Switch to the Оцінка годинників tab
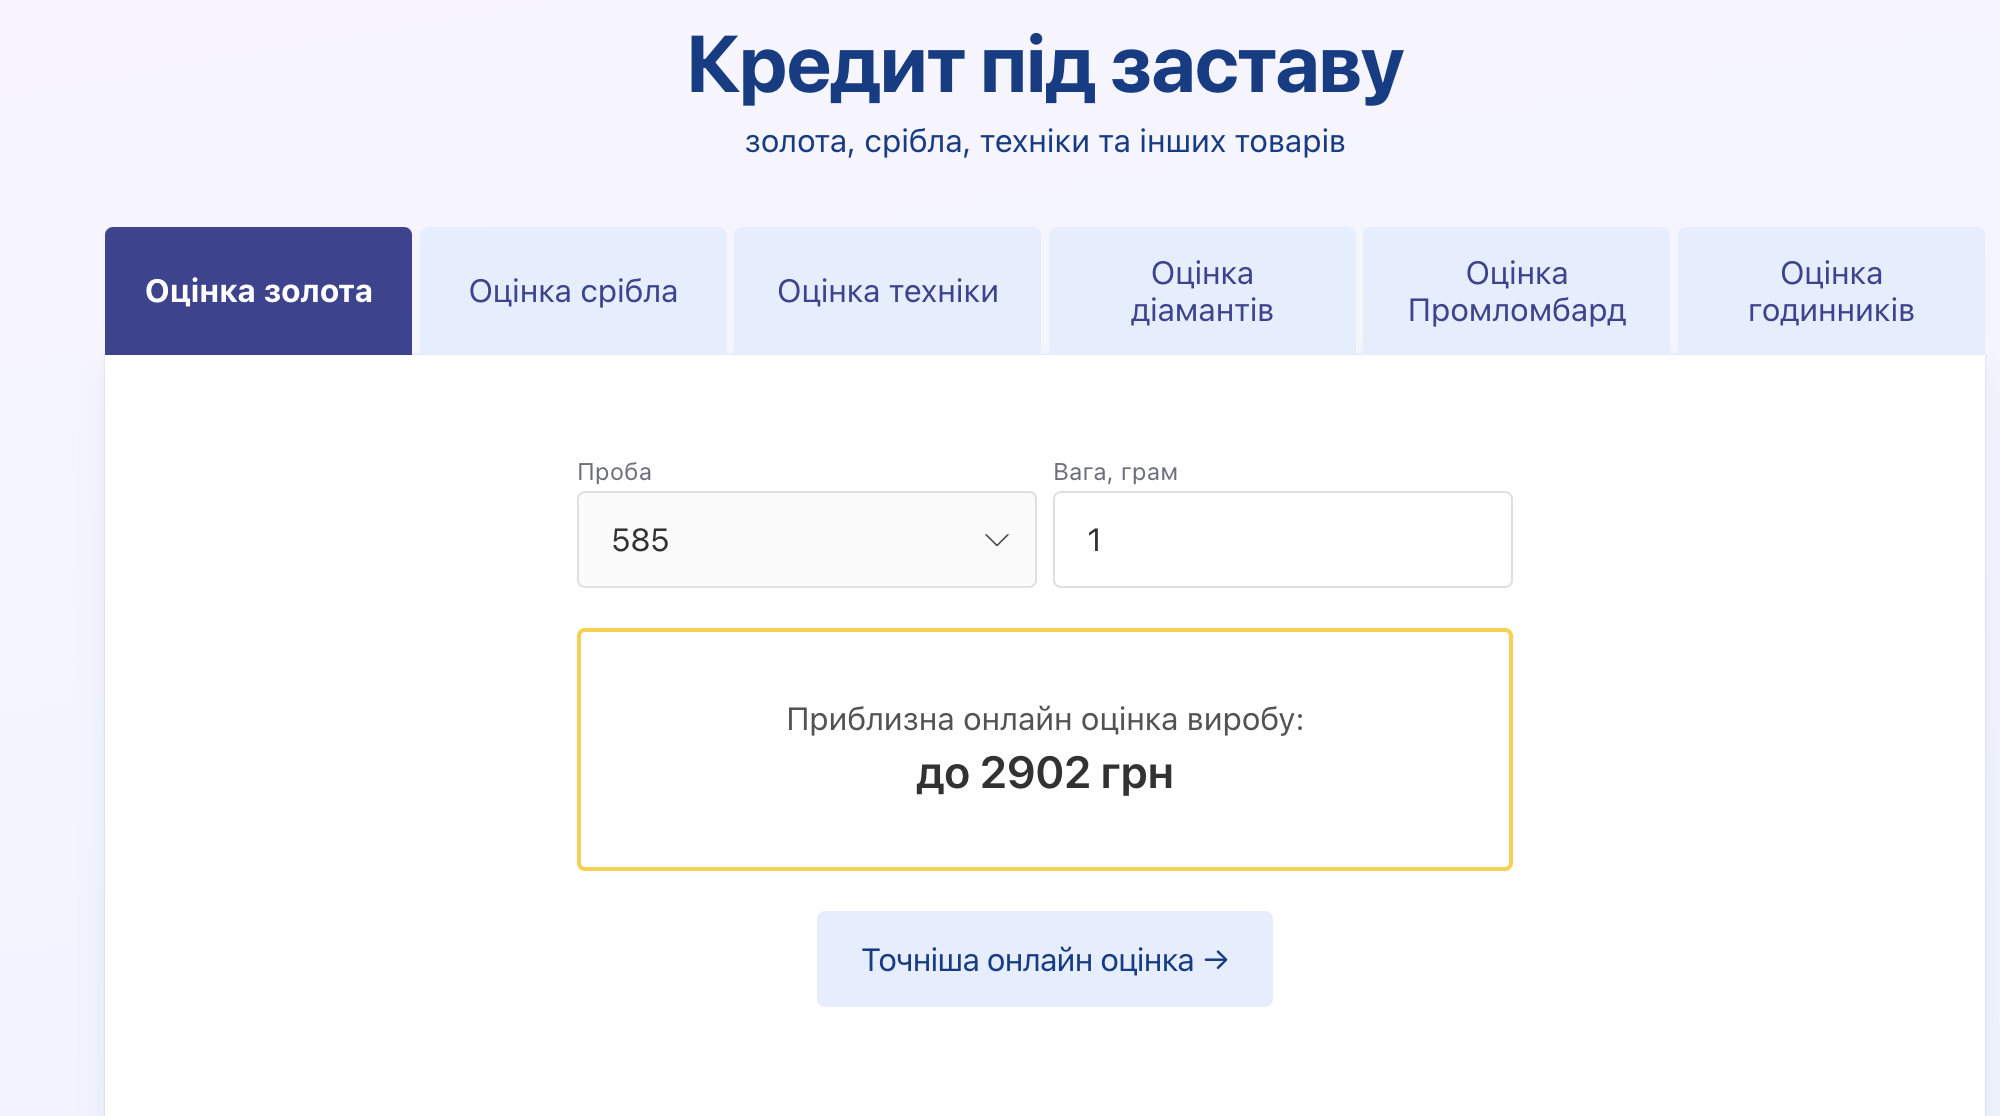2000x1116 pixels. click(x=1830, y=291)
